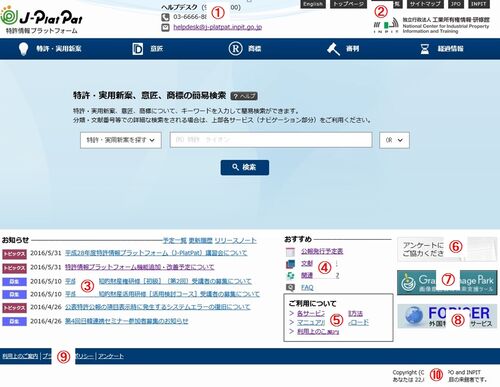Focus the keyword search input field
Viewport: 500px width, 387px height.
pos(271,140)
